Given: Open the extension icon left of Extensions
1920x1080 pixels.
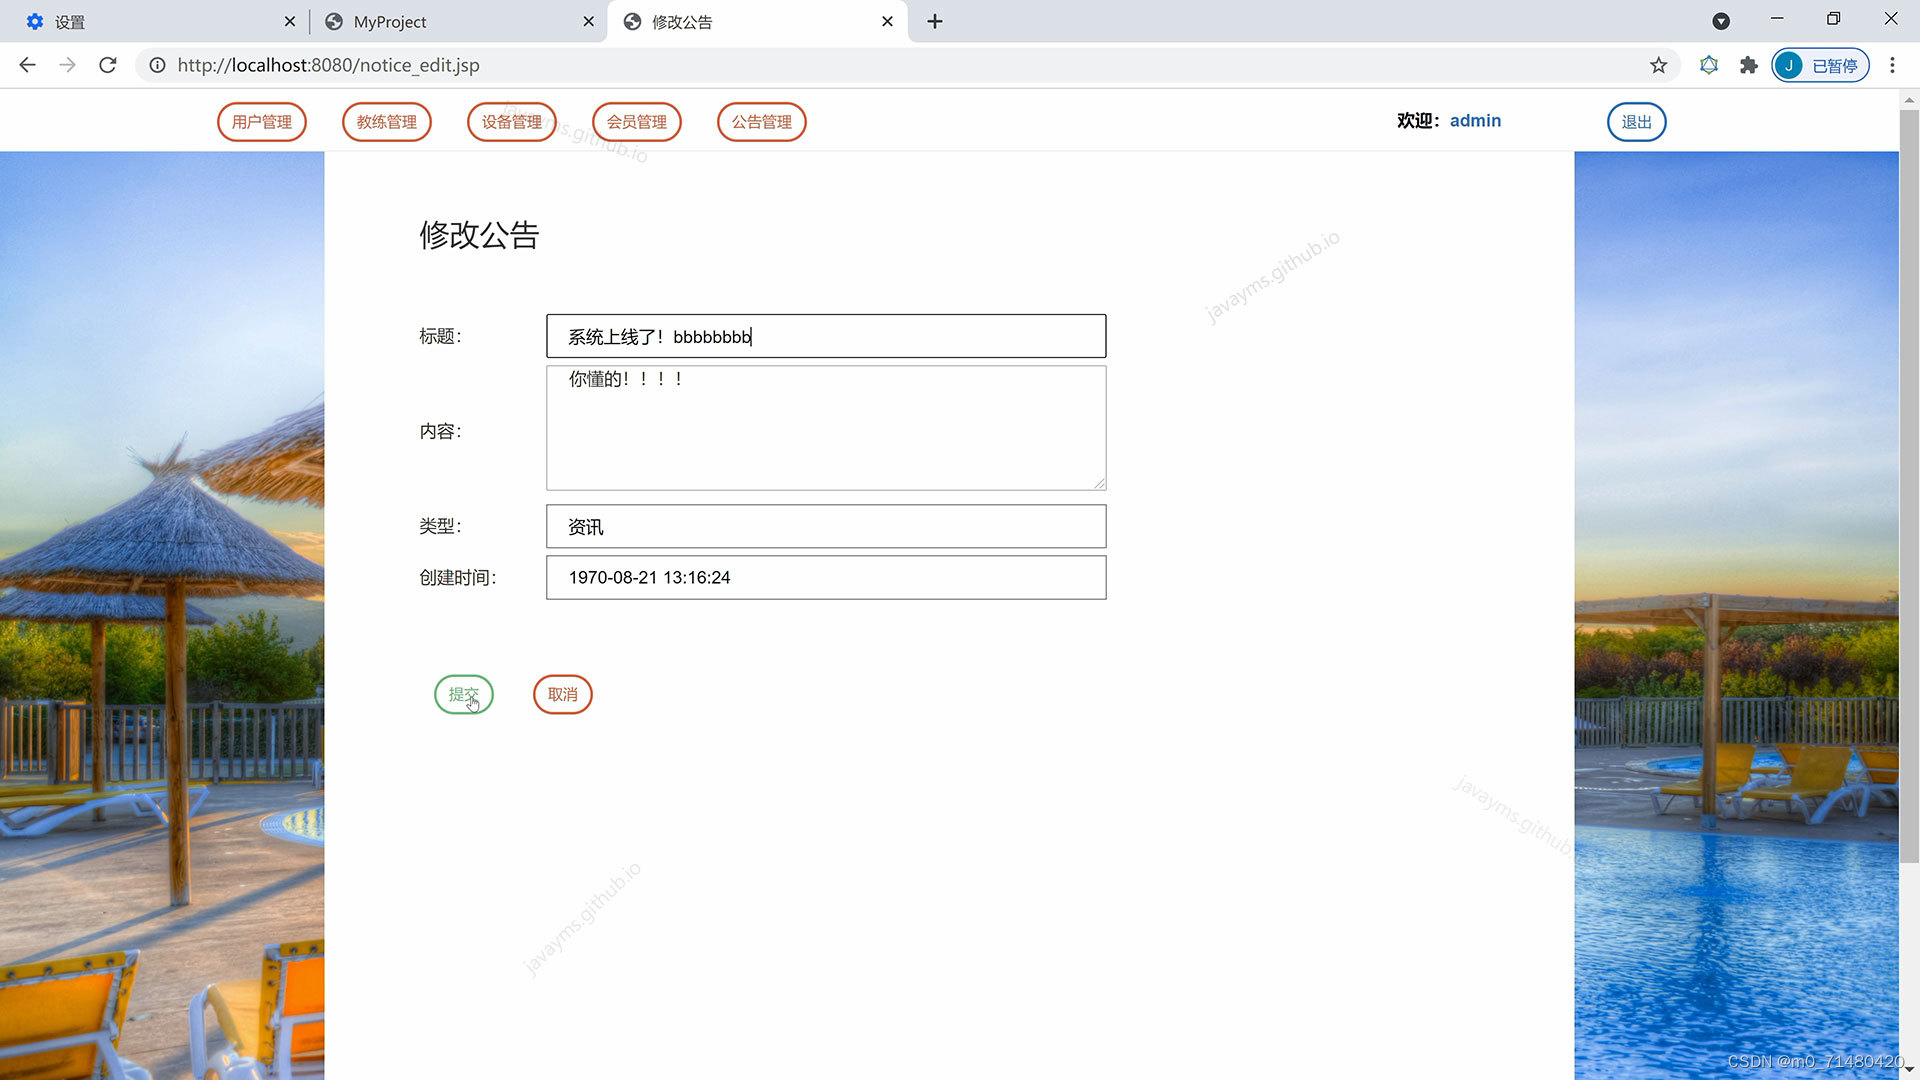Looking at the screenshot, I should (1709, 65).
